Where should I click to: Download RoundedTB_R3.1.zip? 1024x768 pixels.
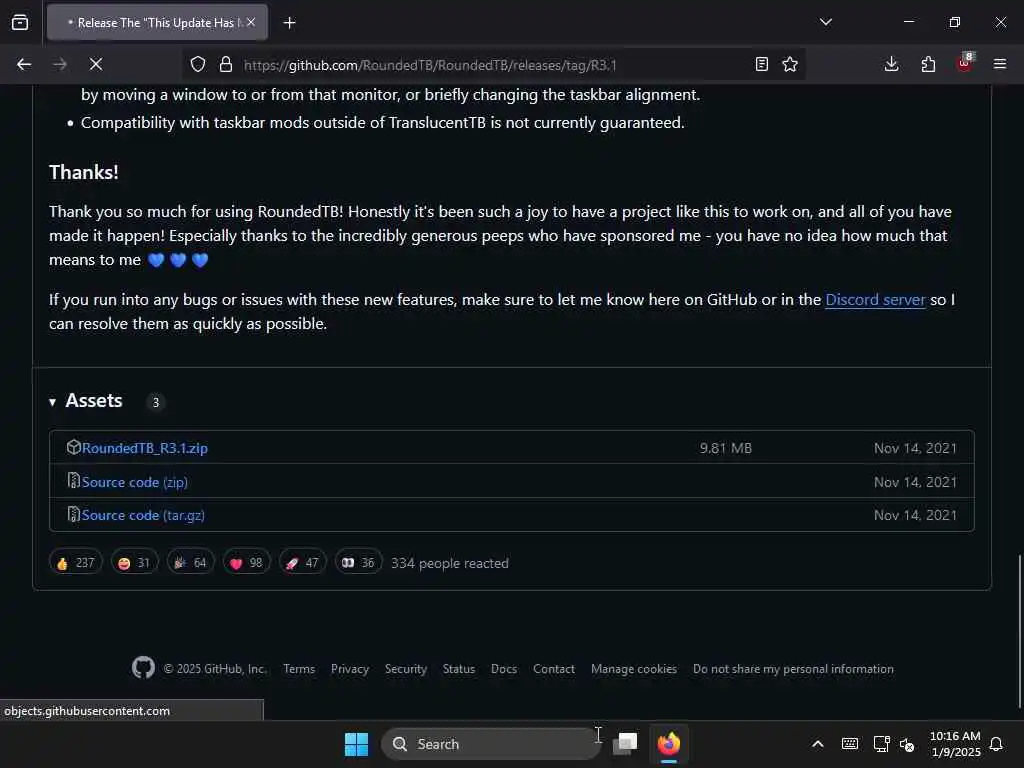(x=144, y=448)
